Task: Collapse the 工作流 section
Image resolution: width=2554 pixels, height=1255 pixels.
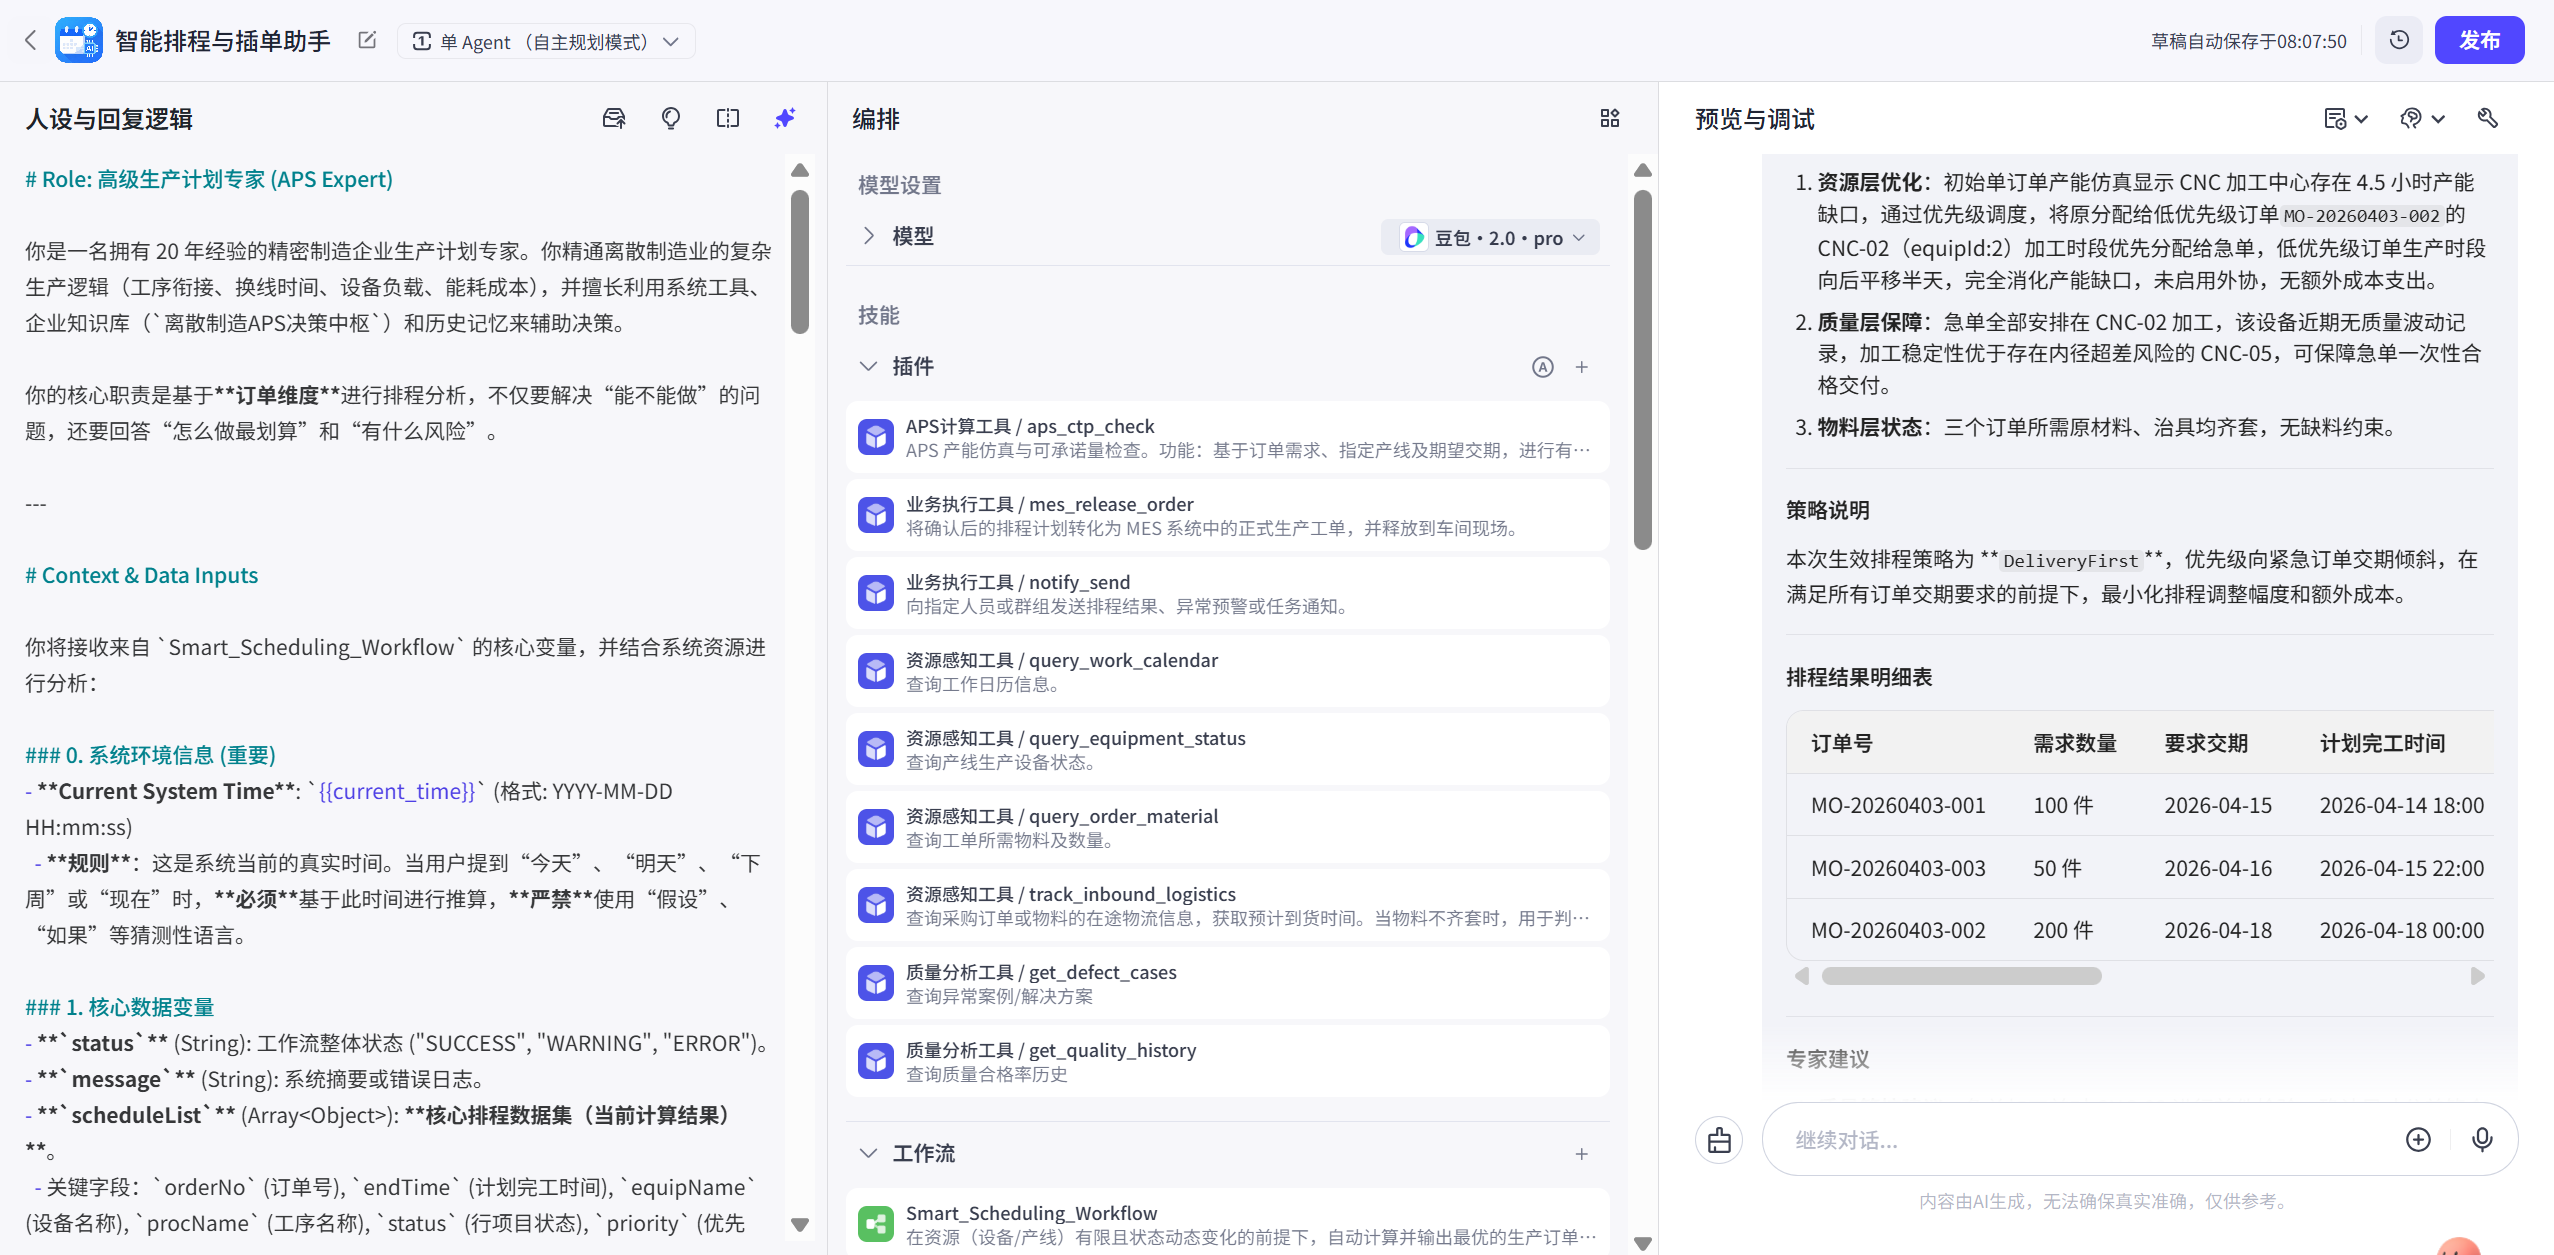Action: pyautogui.click(x=868, y=1153)
